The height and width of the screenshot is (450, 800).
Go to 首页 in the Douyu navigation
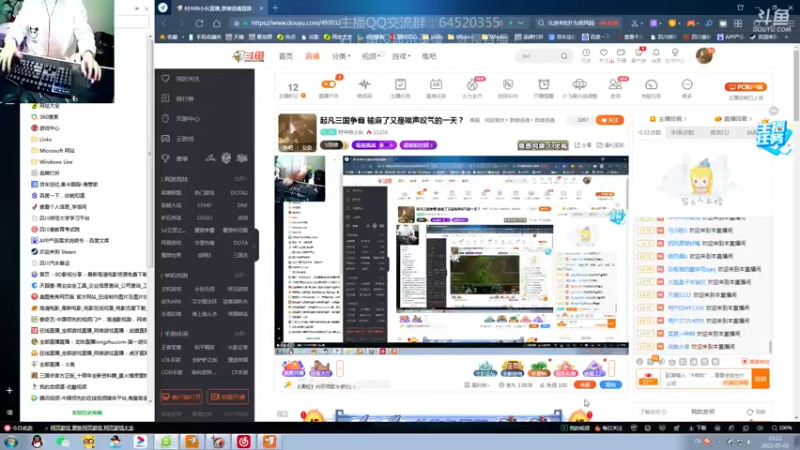point(286,56)
